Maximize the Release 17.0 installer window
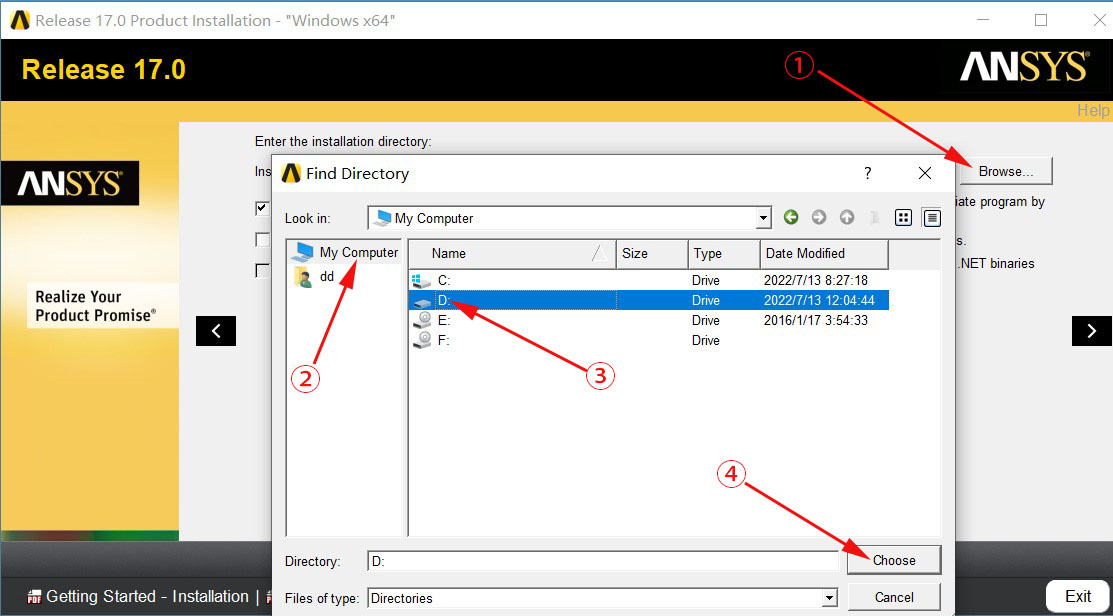The image size is (1113, 616). coord(1041,20)
